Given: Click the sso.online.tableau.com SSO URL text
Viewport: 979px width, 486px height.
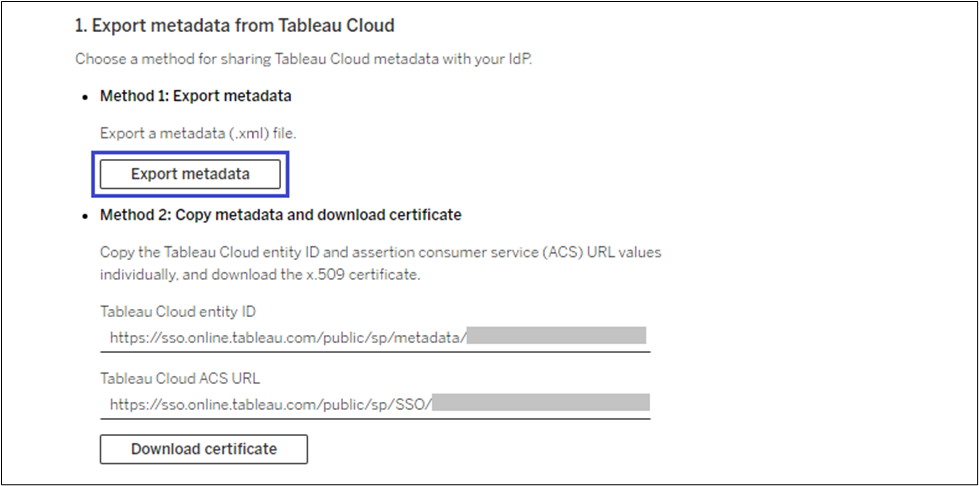Looking at the screenshot, I should [x=271, y=404].
